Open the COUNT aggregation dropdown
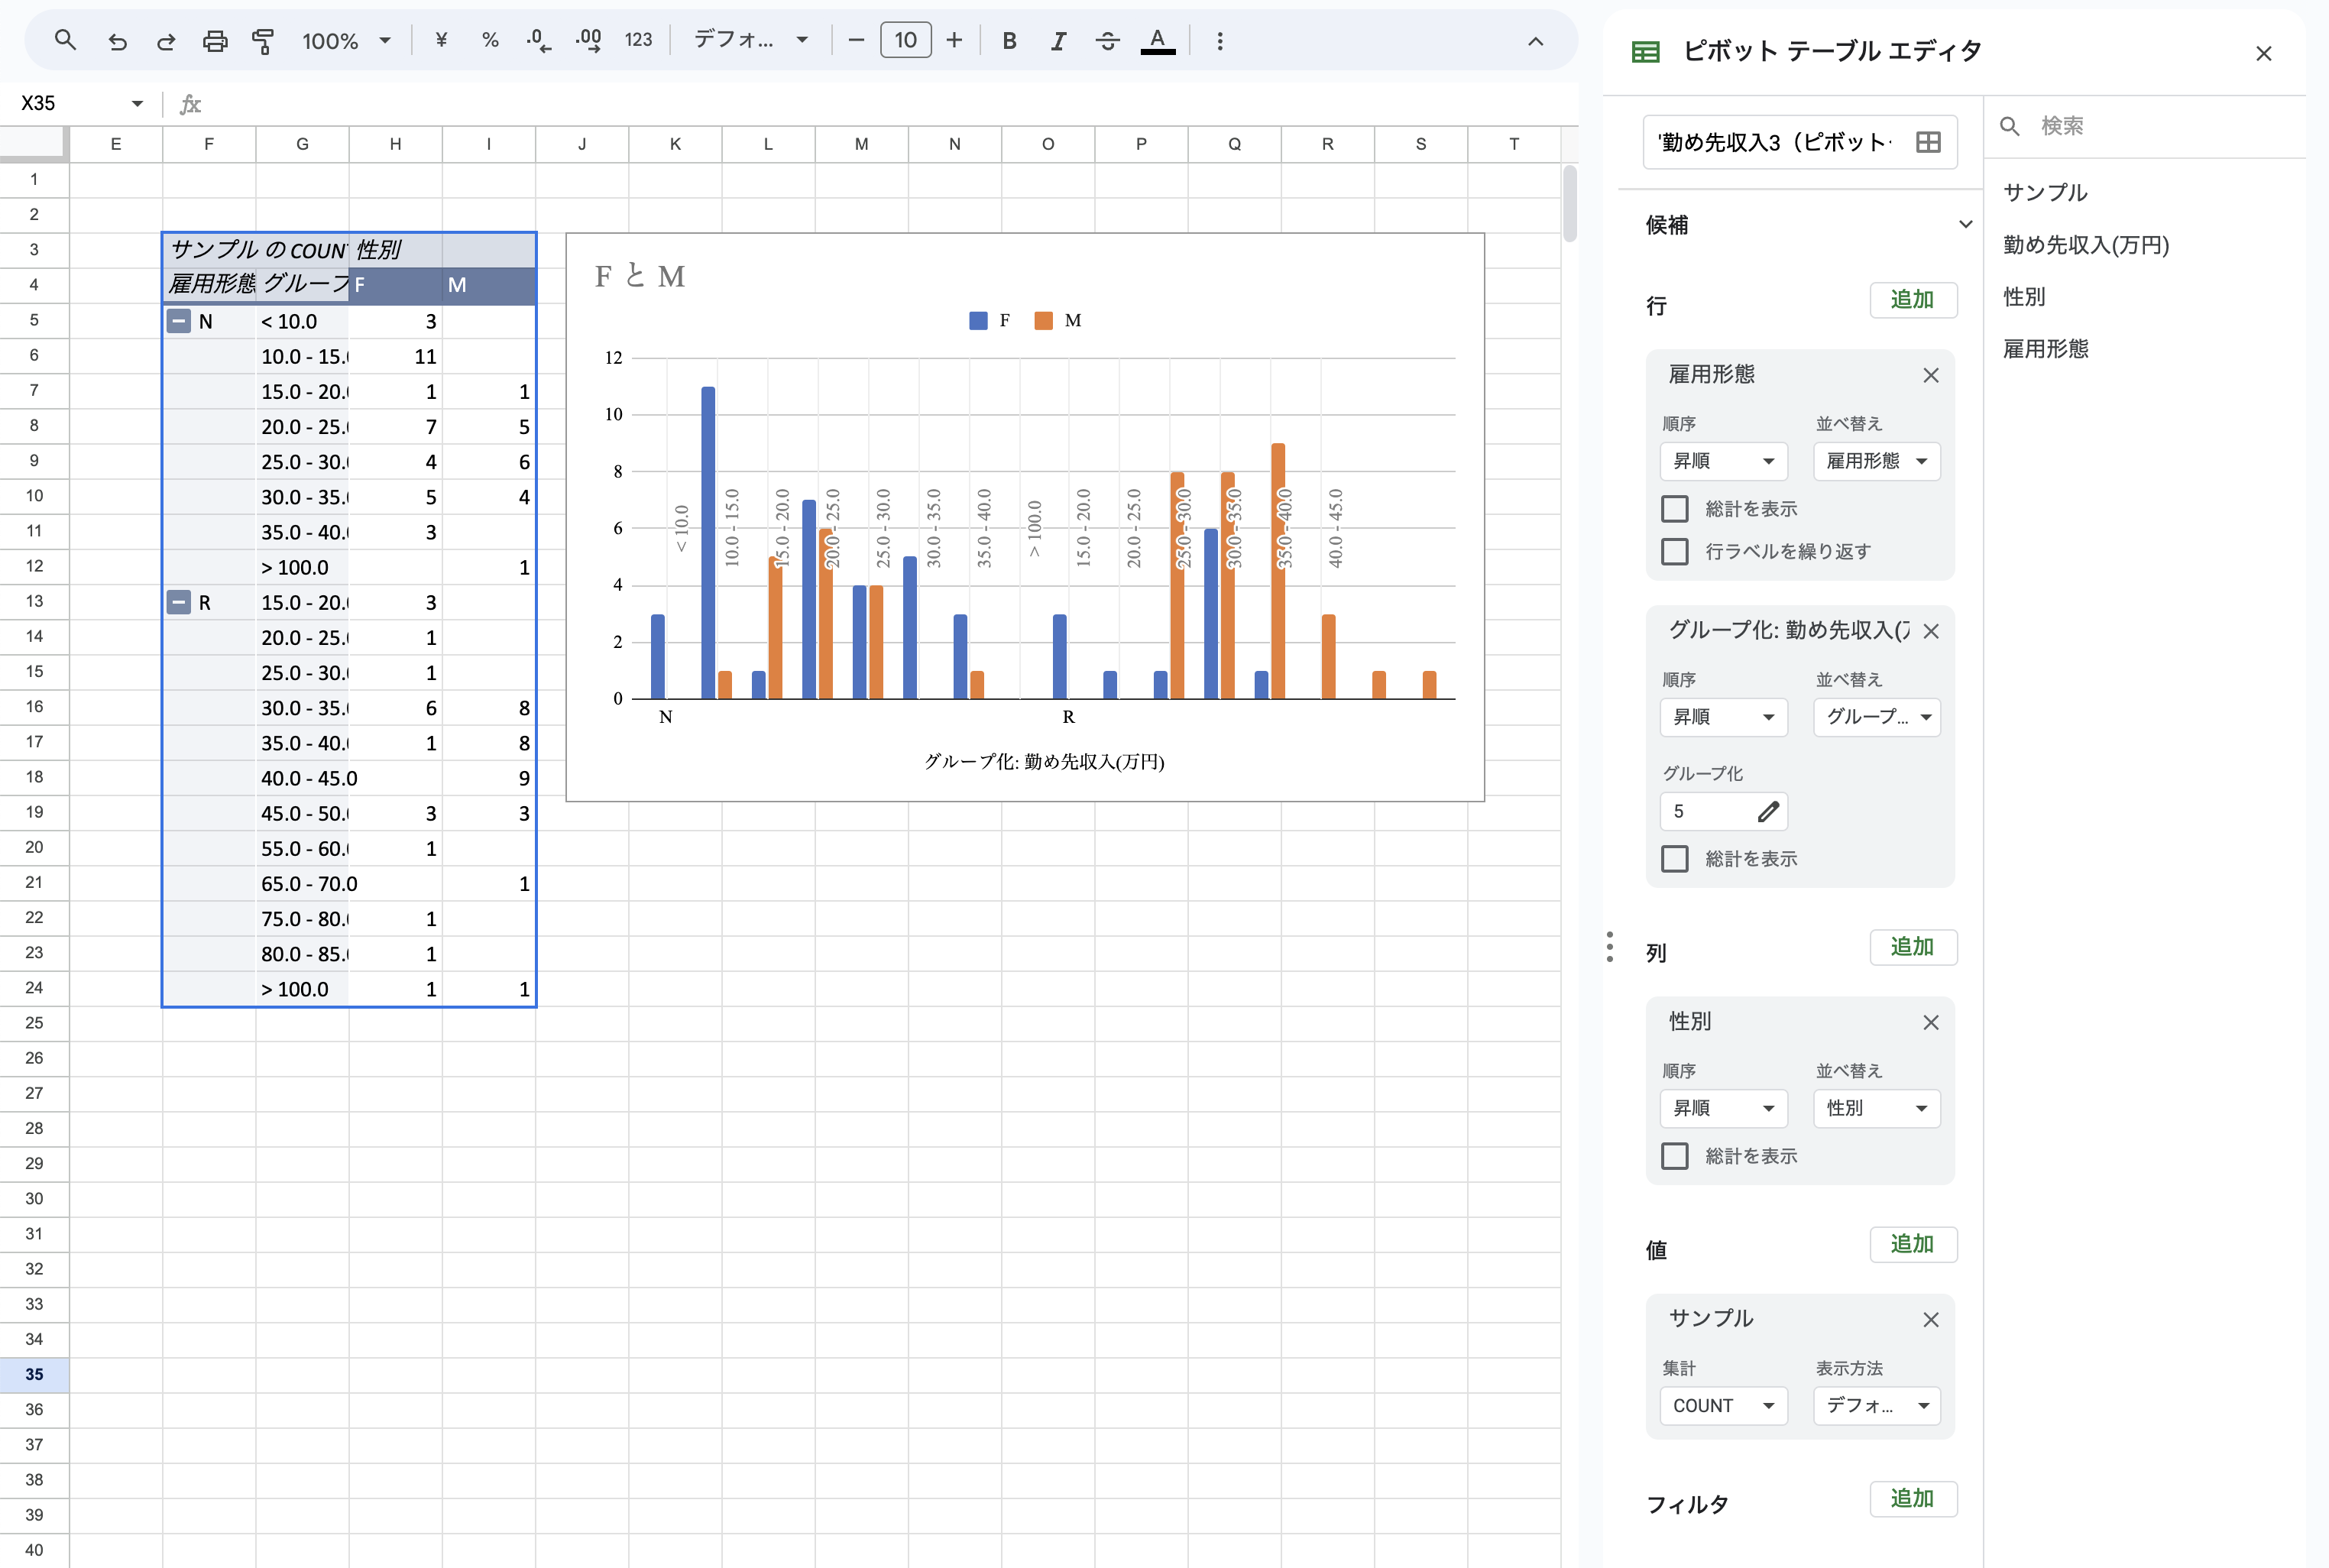 point(1723,1405)
